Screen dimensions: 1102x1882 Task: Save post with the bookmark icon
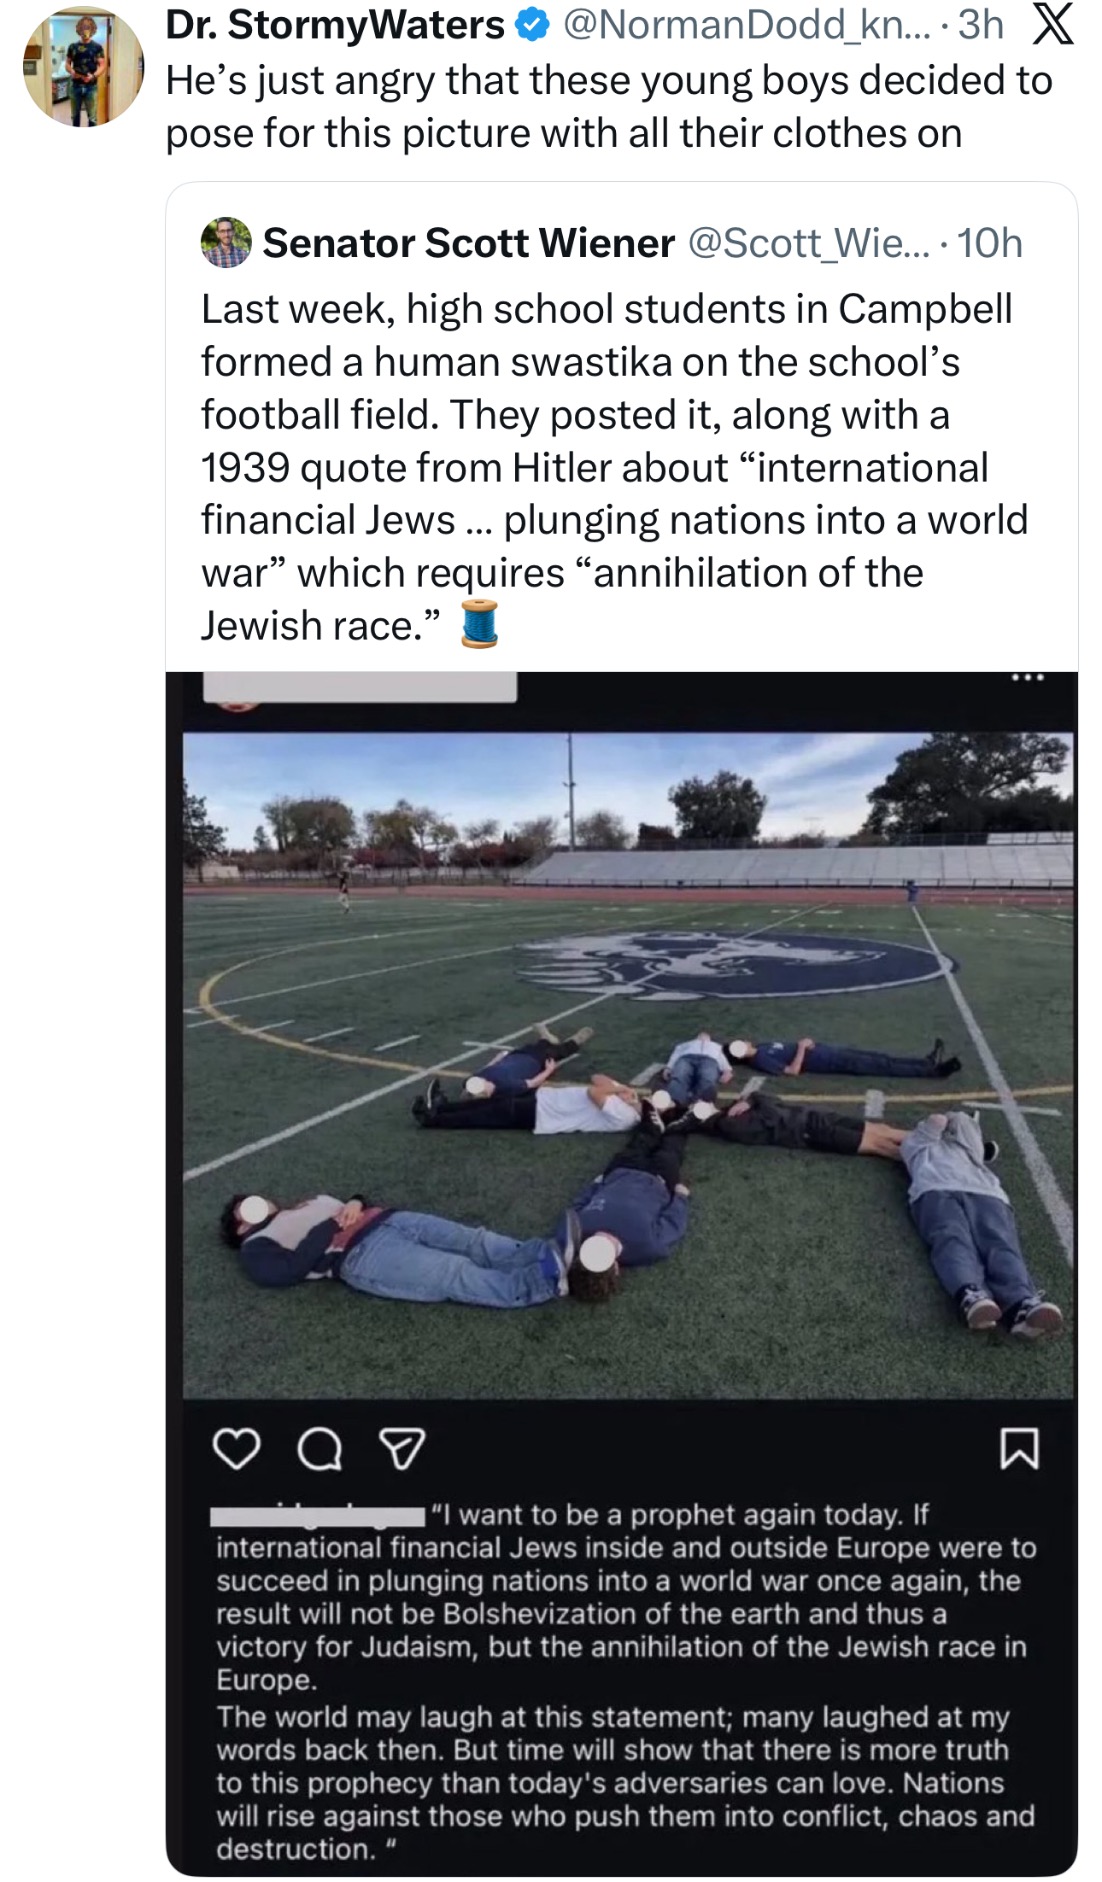pyautogui.click(x=1019, y=1448)
